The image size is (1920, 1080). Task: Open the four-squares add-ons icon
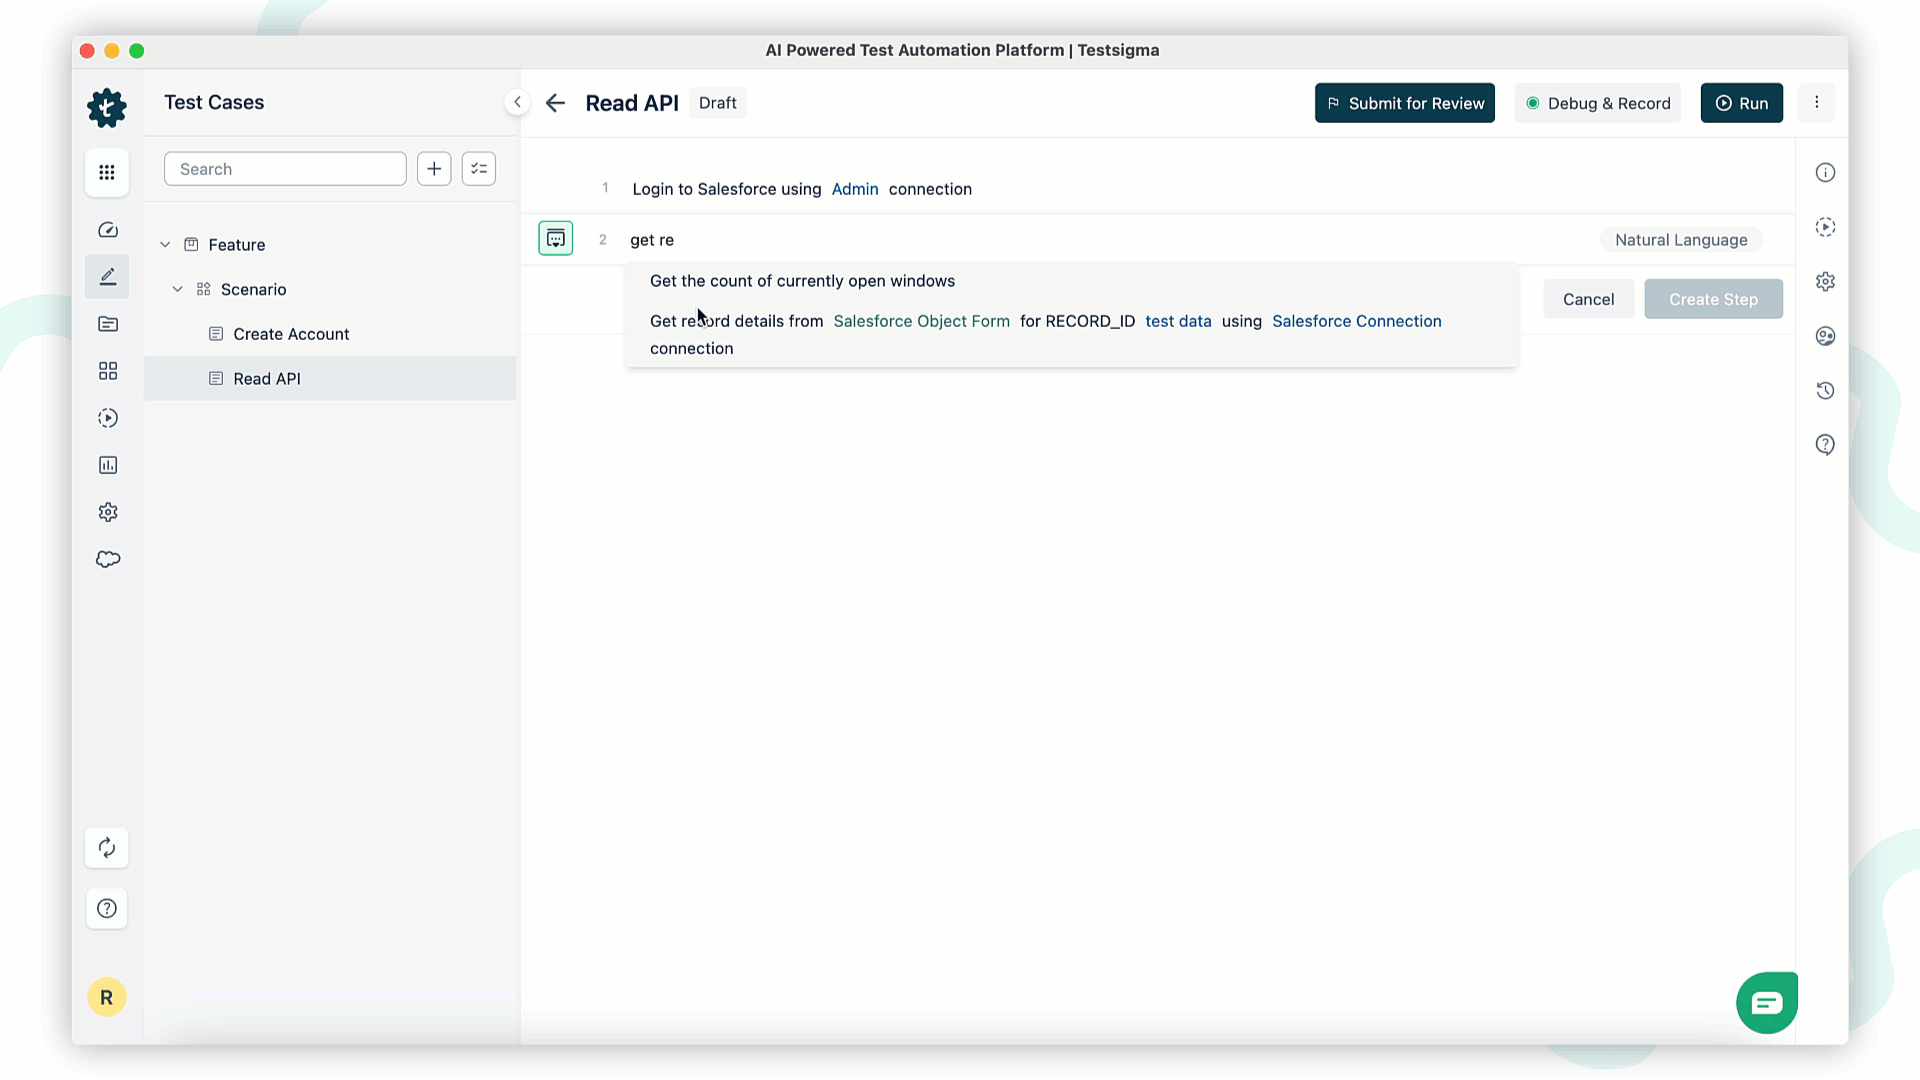pos(108,371)
